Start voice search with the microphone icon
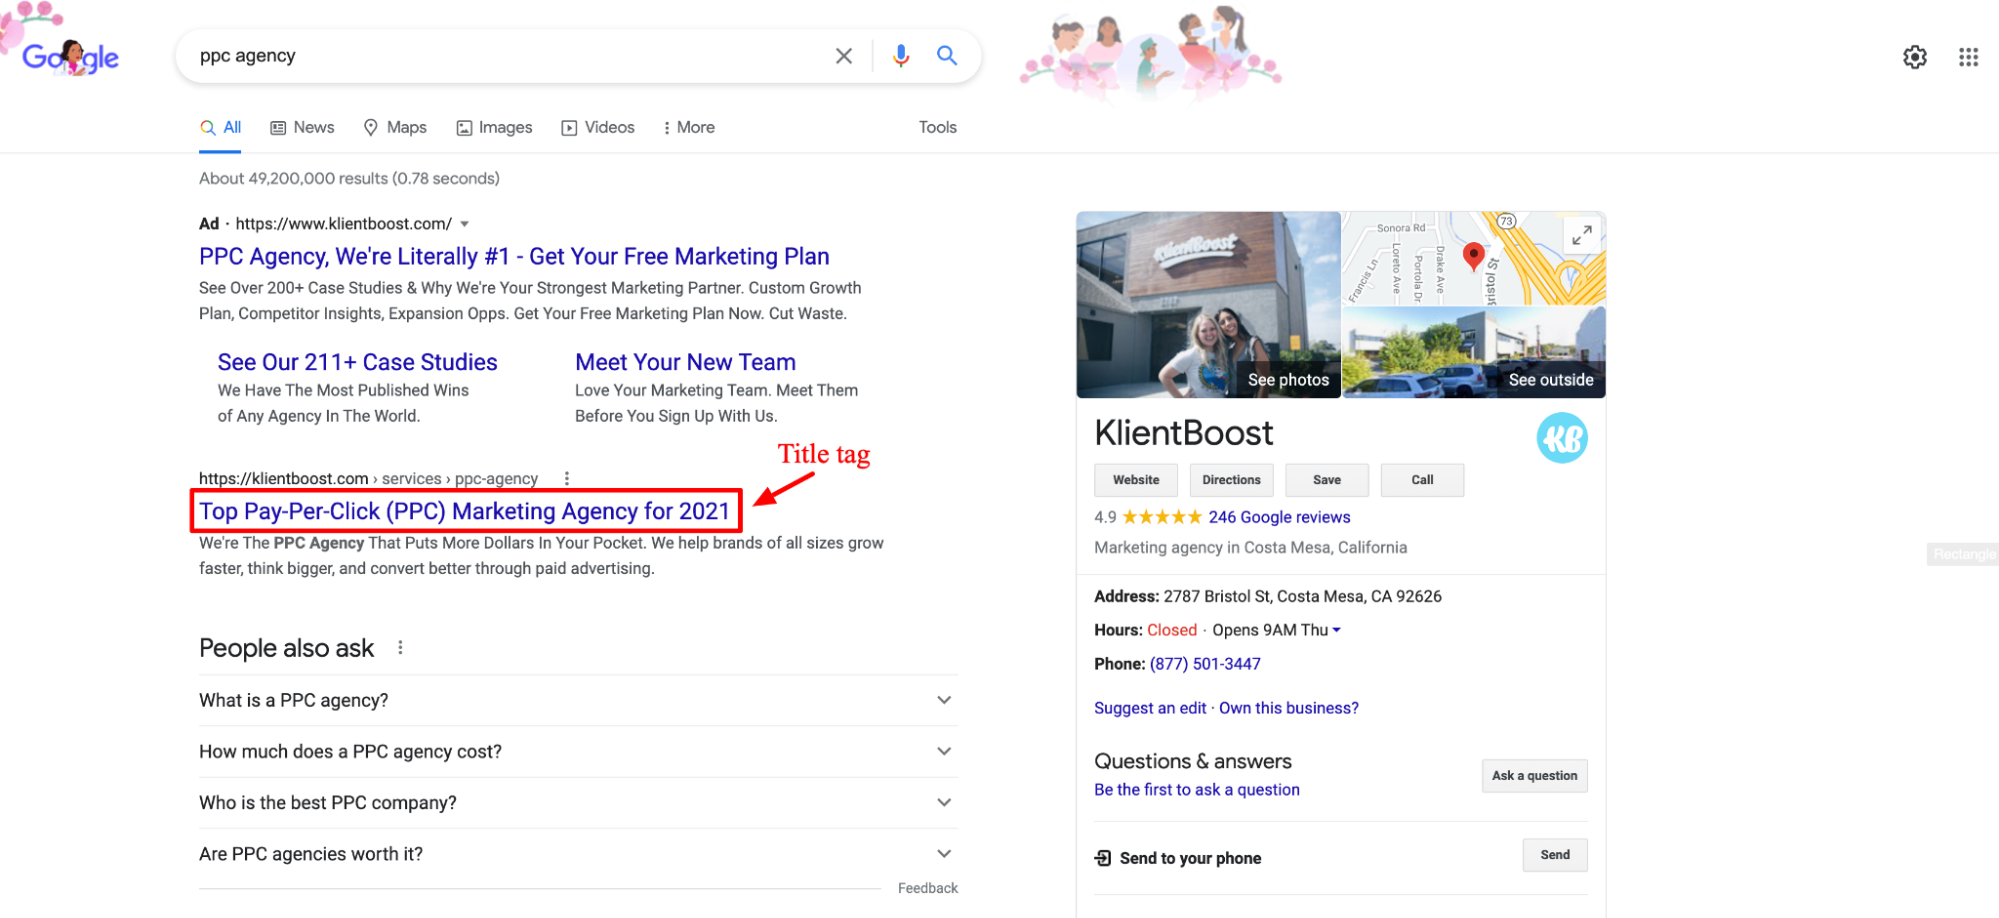 (x=901, y=56)
